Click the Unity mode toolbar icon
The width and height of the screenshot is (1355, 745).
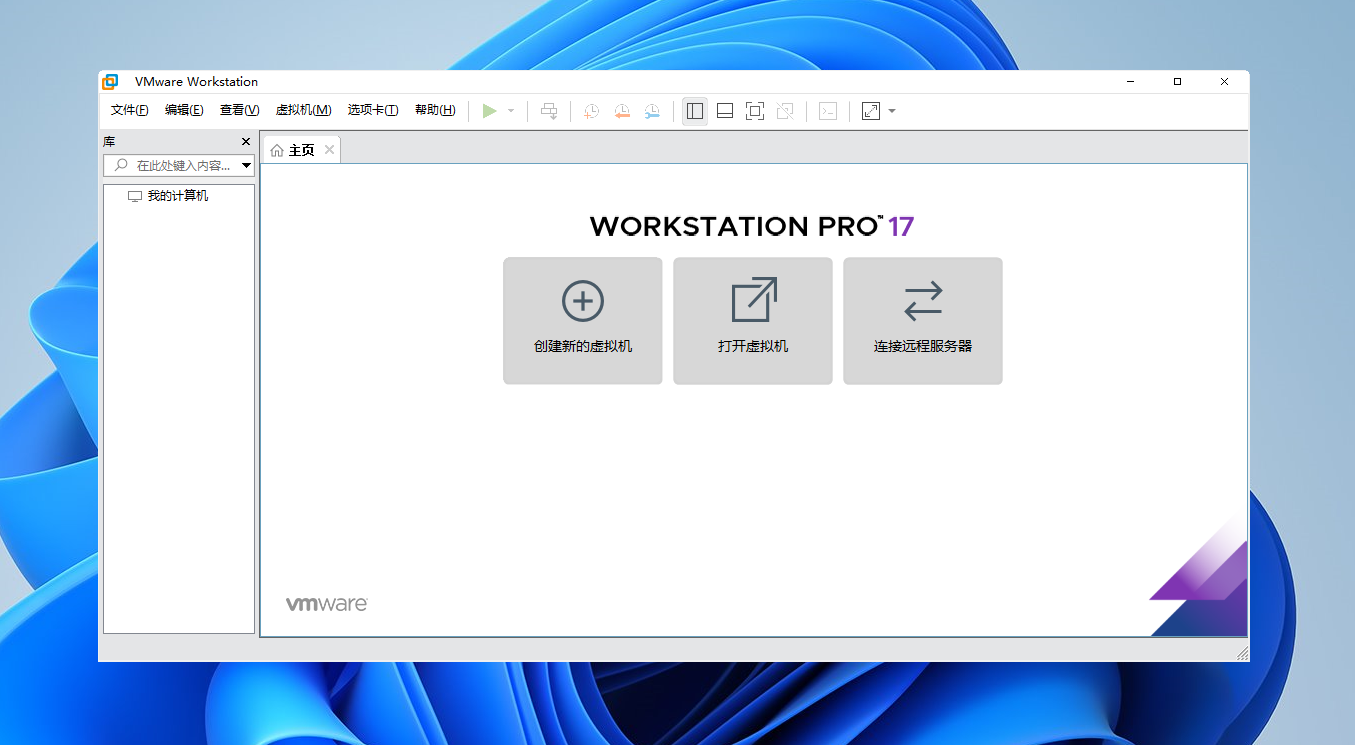[x=785, y=111]
